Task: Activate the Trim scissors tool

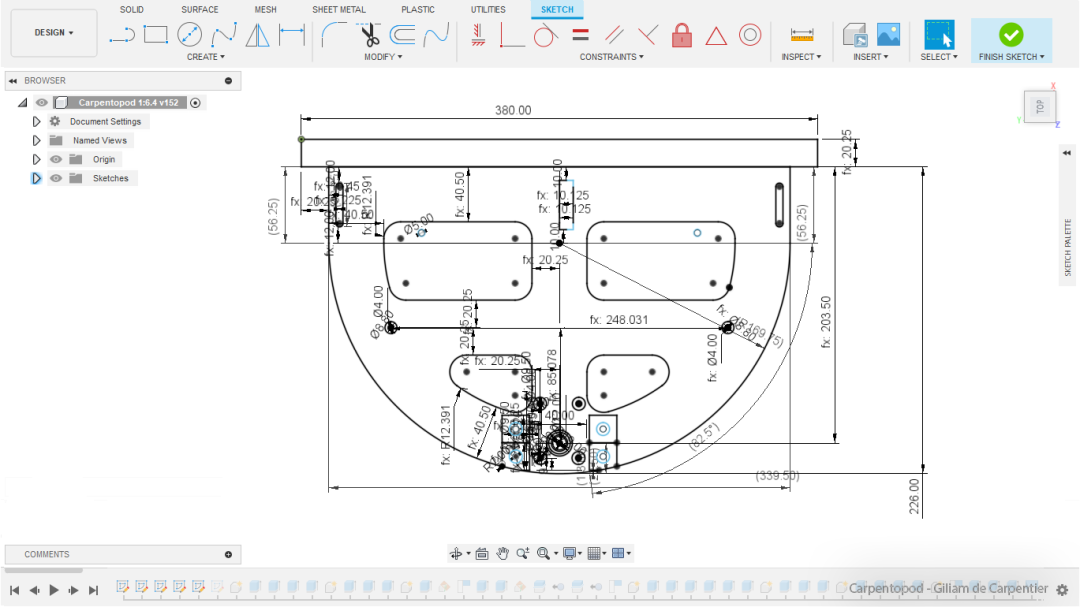Action: coord(368,36)
